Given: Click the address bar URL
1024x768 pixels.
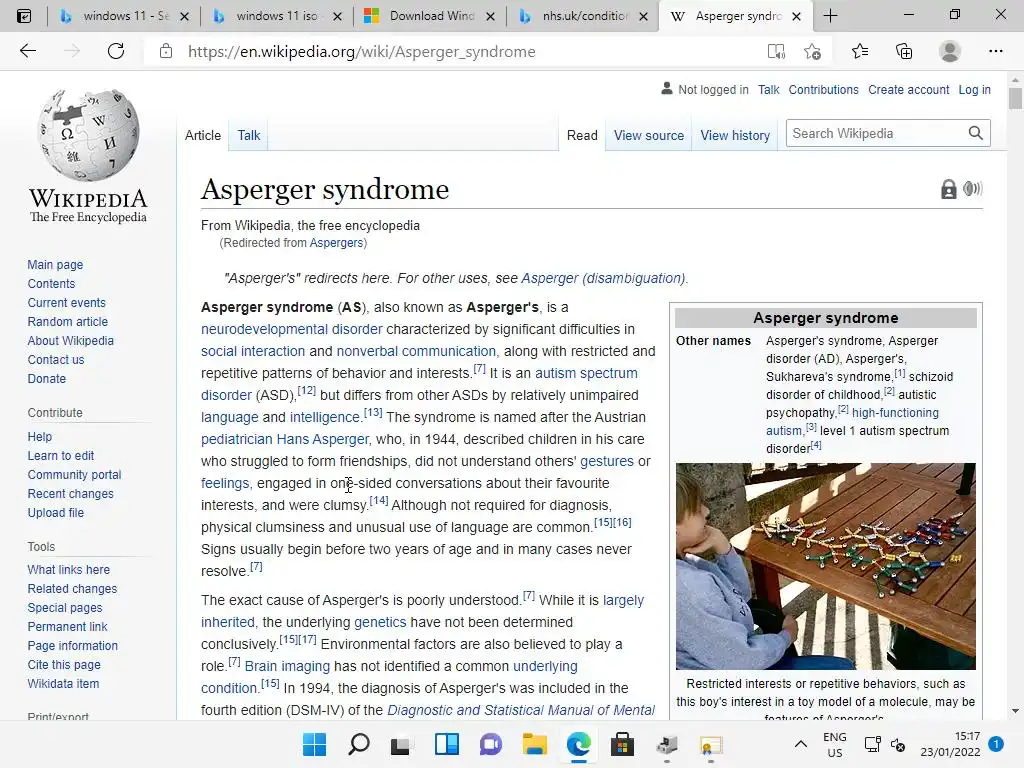Looking at the screenshot, I should (x=362, y=52).
